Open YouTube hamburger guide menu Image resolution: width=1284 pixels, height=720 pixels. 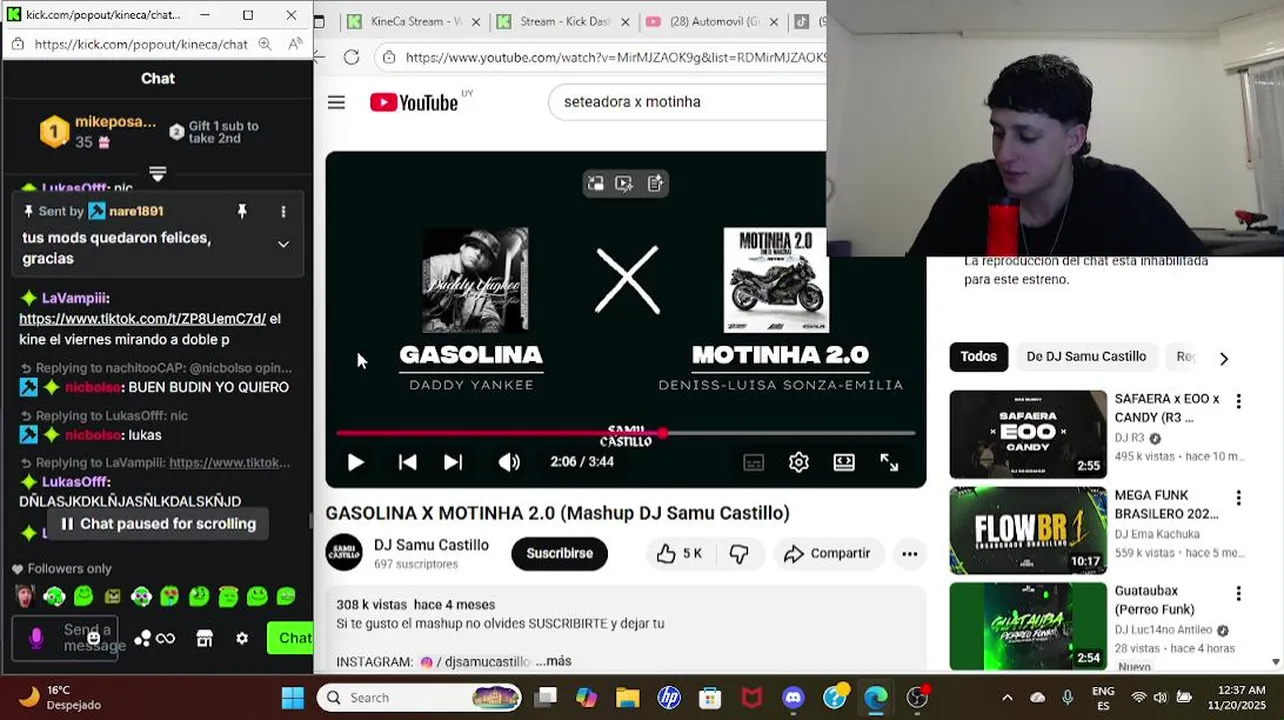(x=336, y=102)
